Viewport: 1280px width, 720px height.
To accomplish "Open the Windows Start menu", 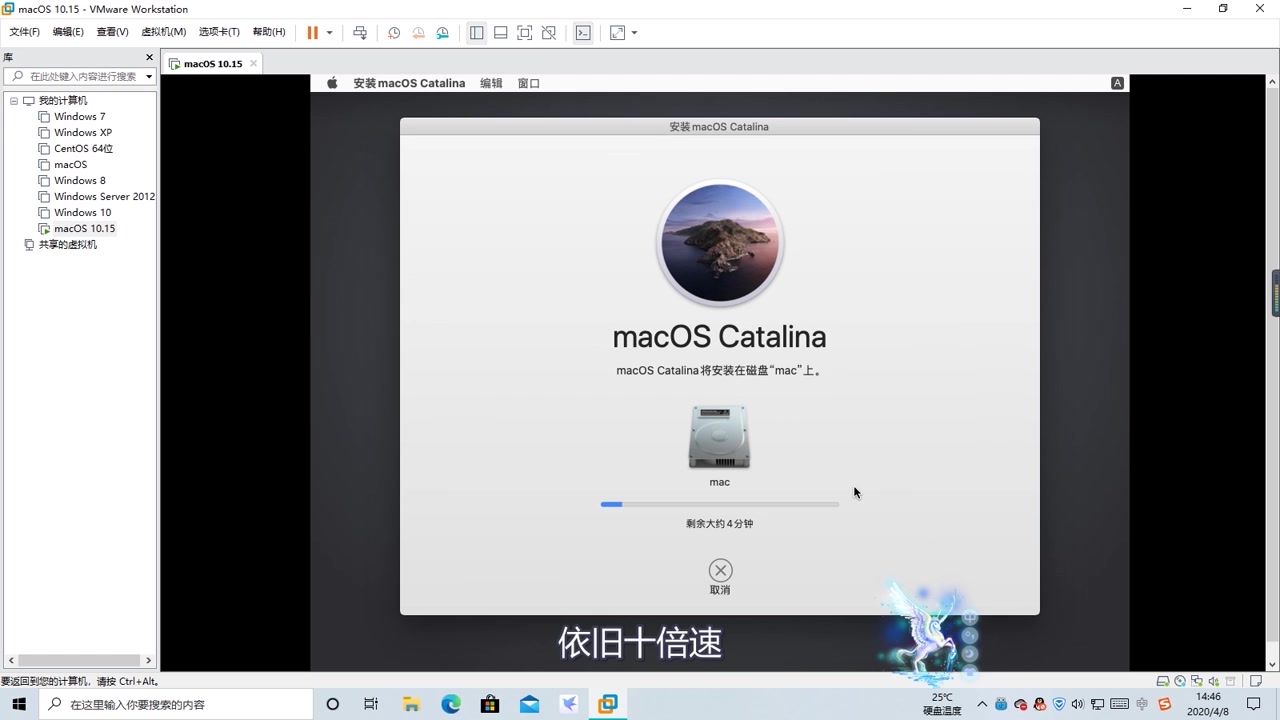I will click(18, 704).
